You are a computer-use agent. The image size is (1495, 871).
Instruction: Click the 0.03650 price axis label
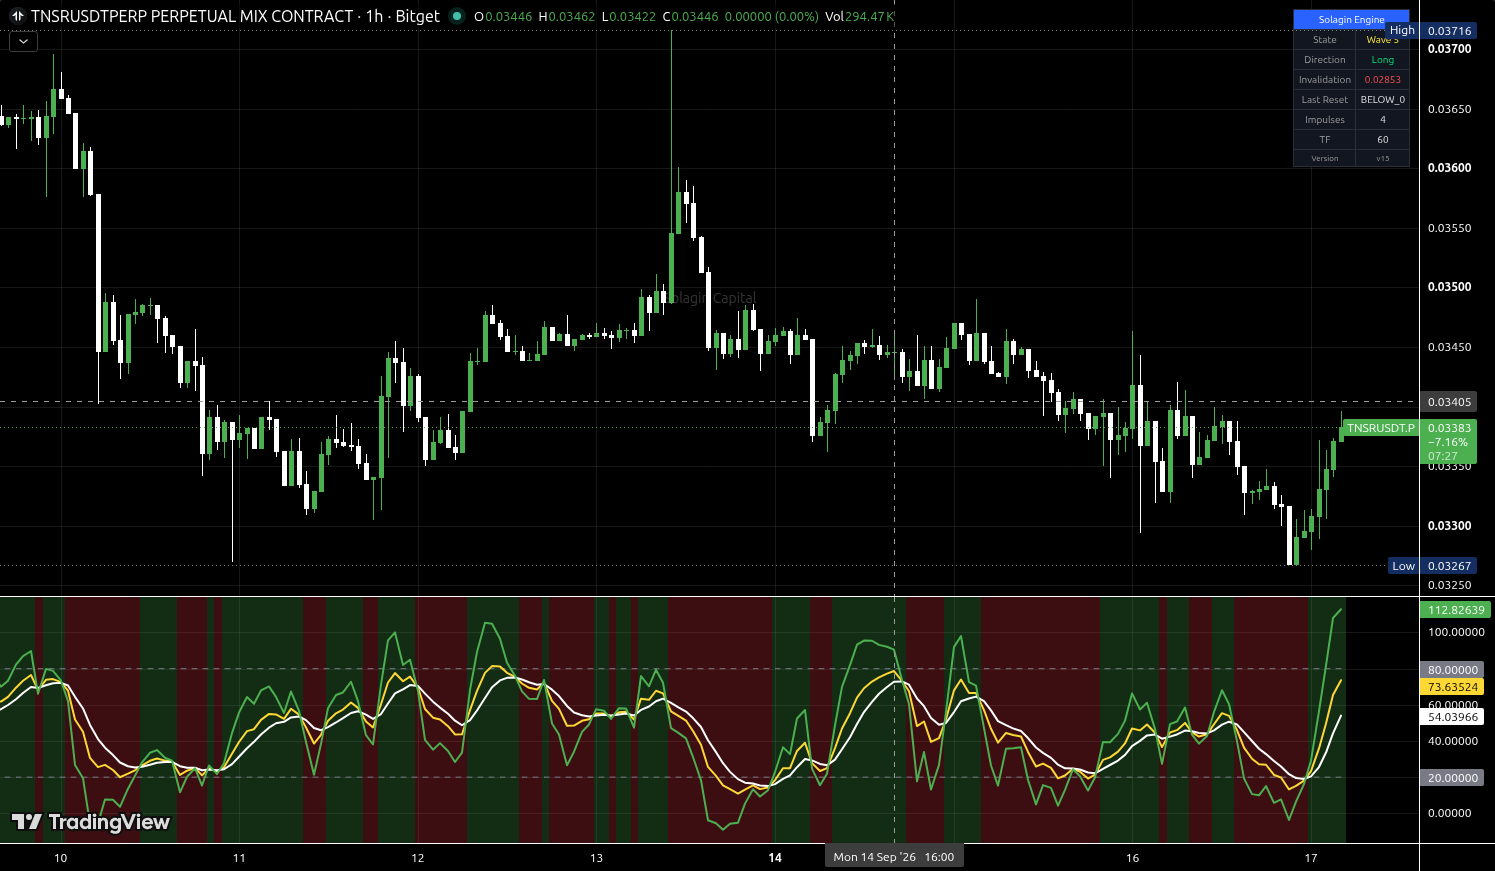pyautogui.click(x=1449, y=109)
